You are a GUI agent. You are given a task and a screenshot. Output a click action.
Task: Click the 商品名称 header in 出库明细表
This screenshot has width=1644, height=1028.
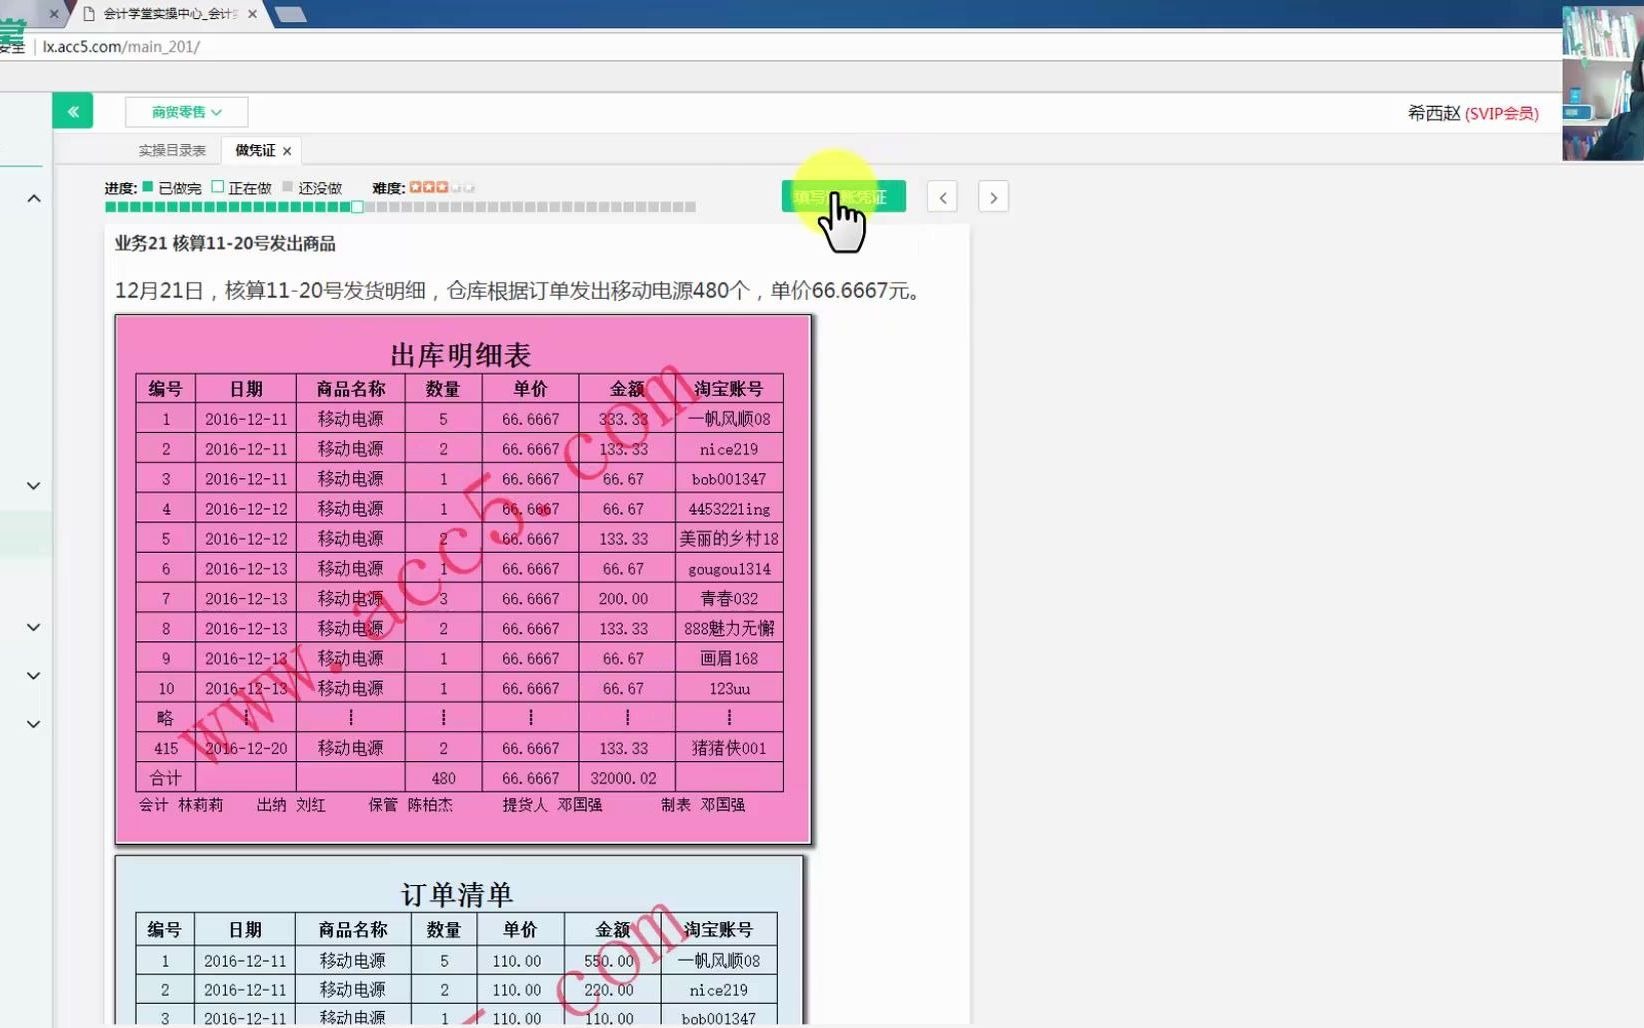(x=350, y=389)
